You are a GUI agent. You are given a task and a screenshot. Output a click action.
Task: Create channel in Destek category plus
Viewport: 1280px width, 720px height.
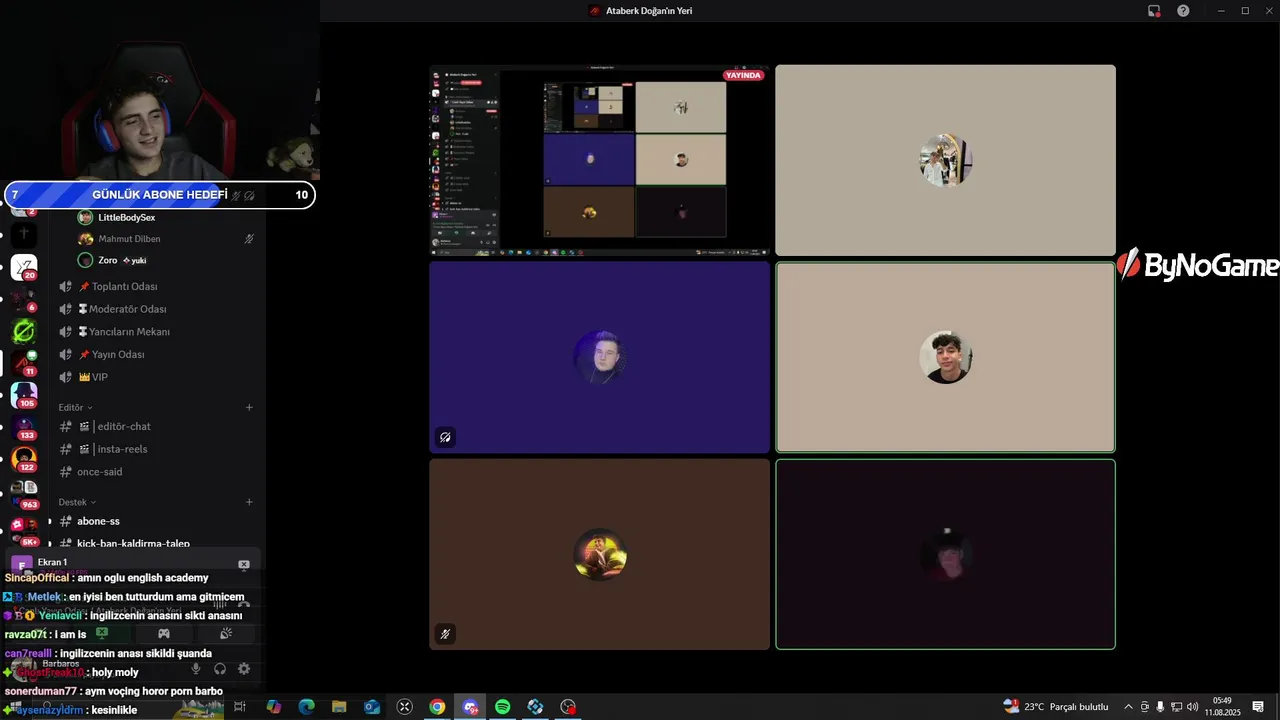click(x=249, y=502)
